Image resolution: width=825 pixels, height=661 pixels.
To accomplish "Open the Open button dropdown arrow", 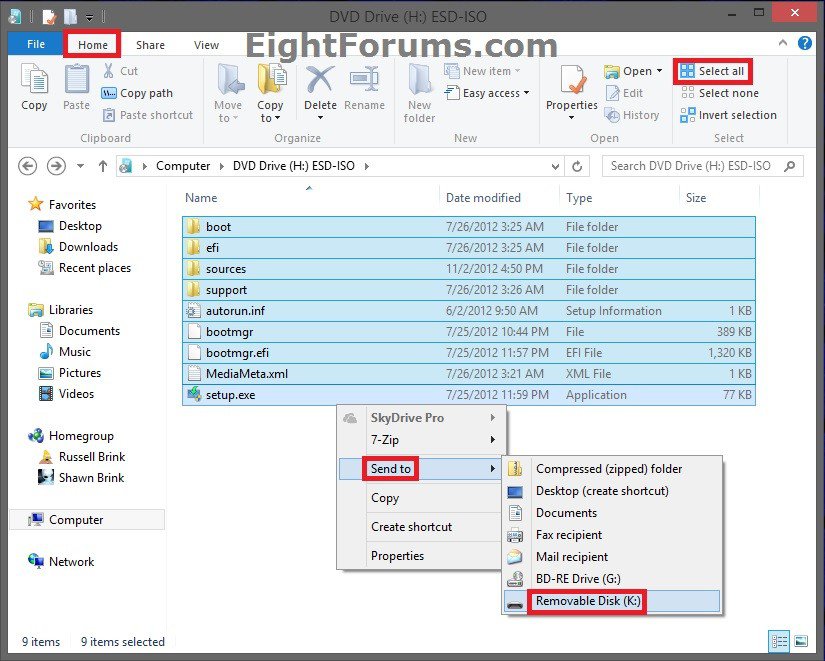I will pos(659,71).
